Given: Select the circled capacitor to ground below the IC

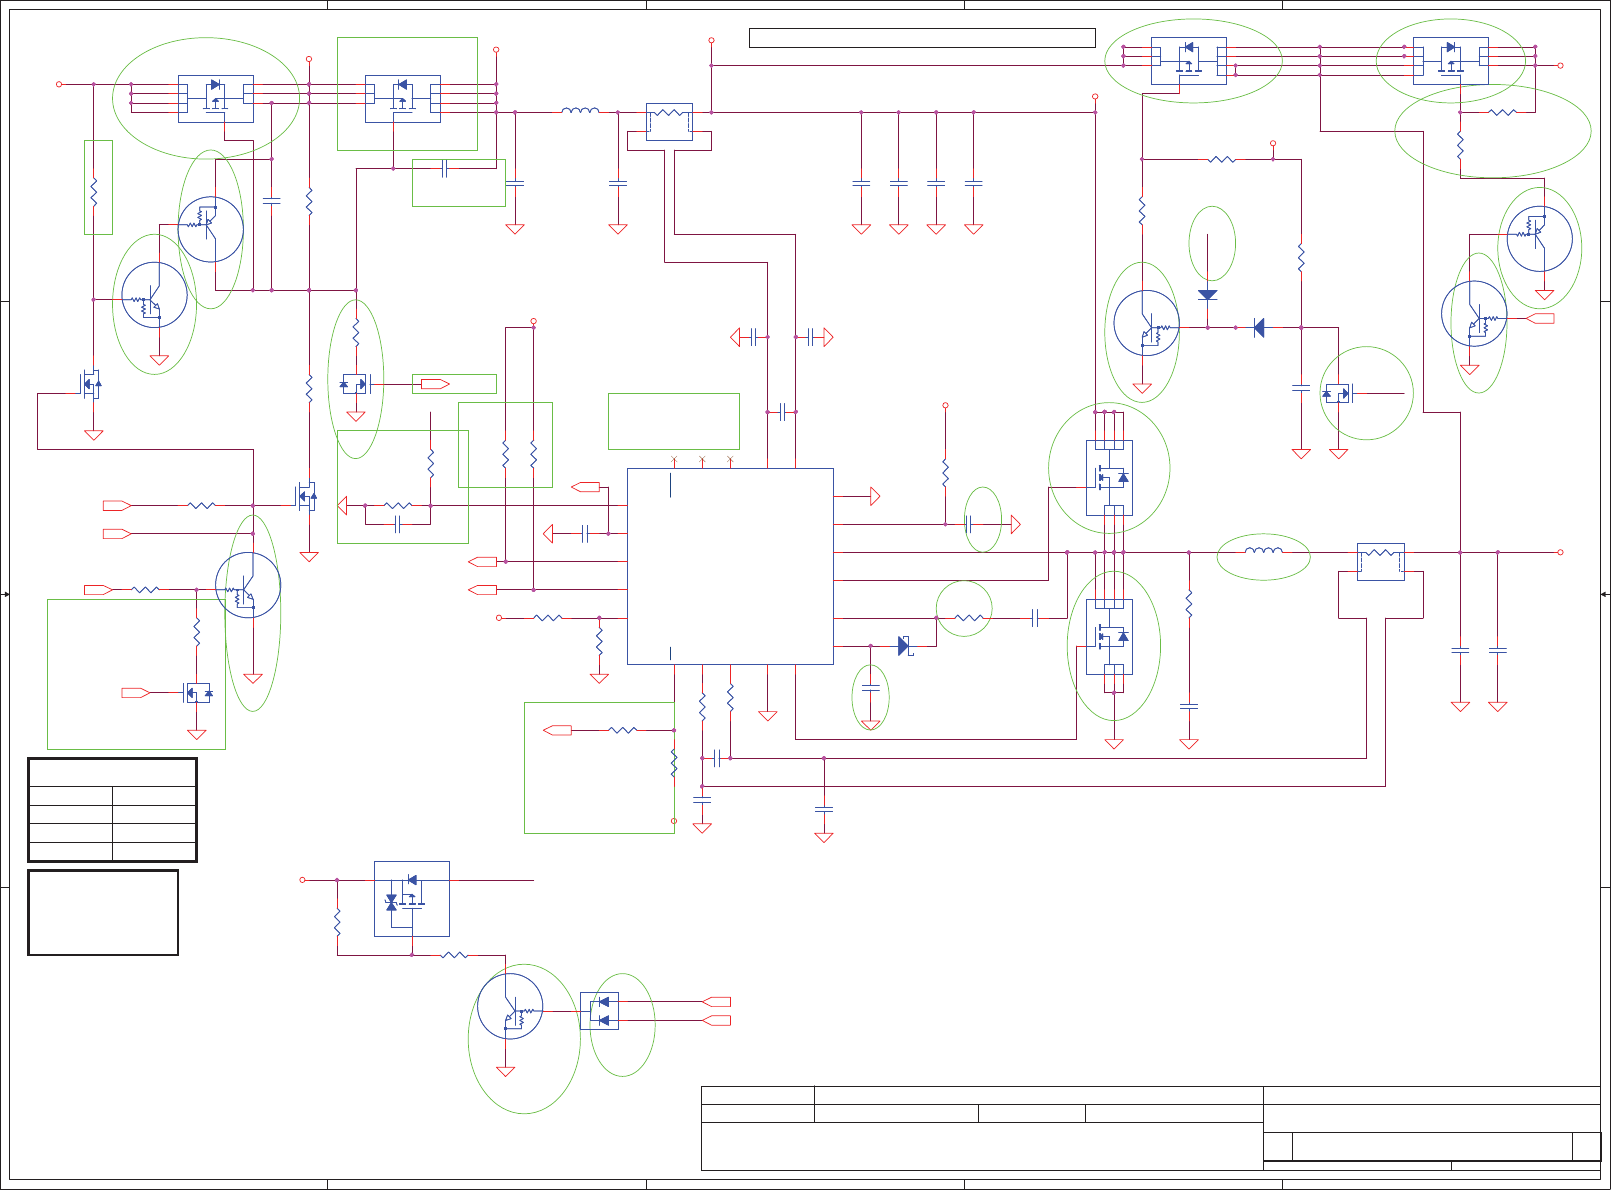Looking at the screenshot, I should point(871,689).
